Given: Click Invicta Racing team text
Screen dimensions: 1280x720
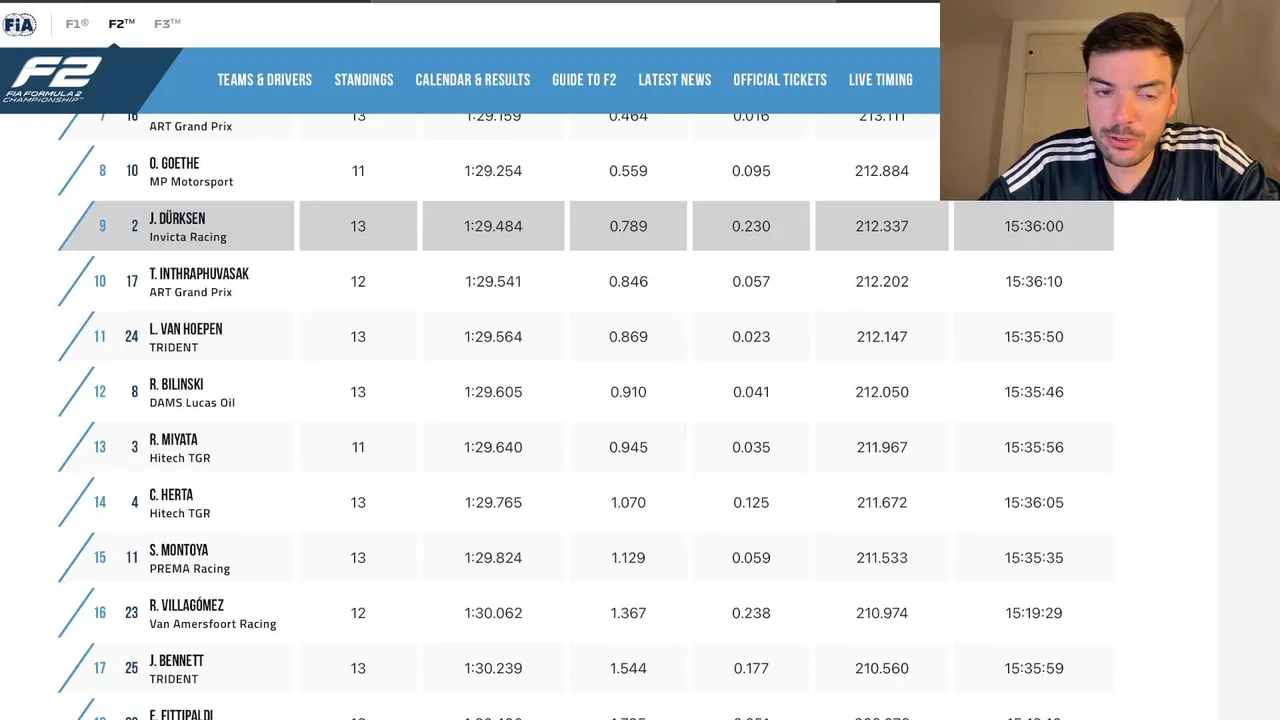Looking at the screenshot, I should (x=188, y=237).
